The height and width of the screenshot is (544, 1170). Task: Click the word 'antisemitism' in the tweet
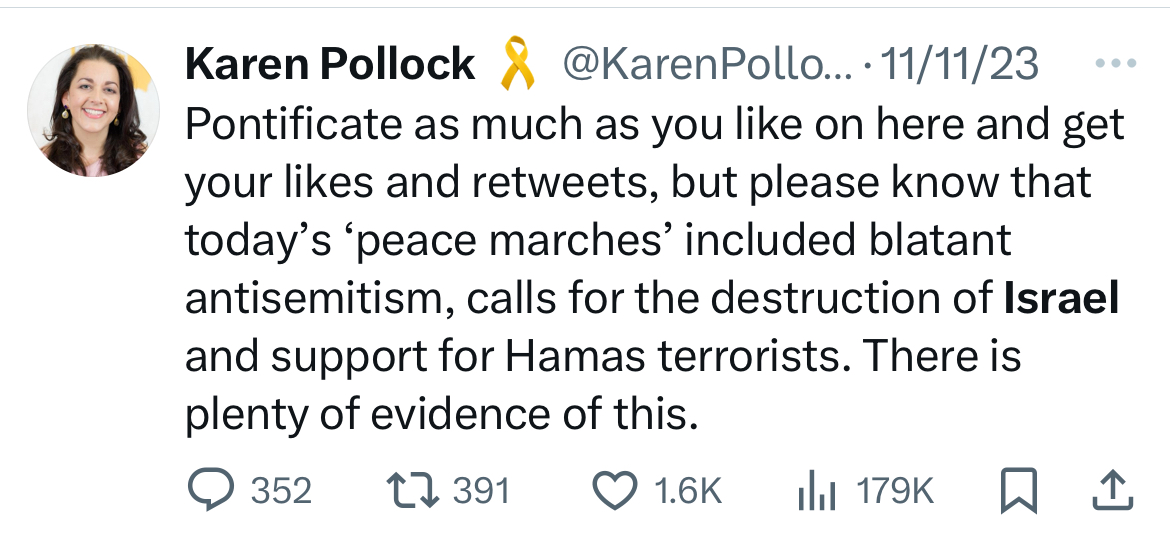320,297
